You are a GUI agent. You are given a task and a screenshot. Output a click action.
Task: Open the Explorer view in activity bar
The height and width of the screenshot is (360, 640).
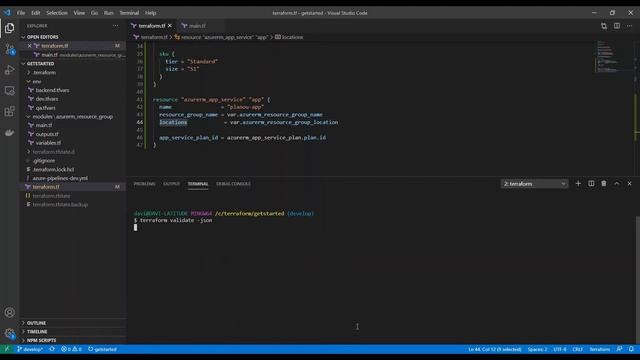point(9,28)
